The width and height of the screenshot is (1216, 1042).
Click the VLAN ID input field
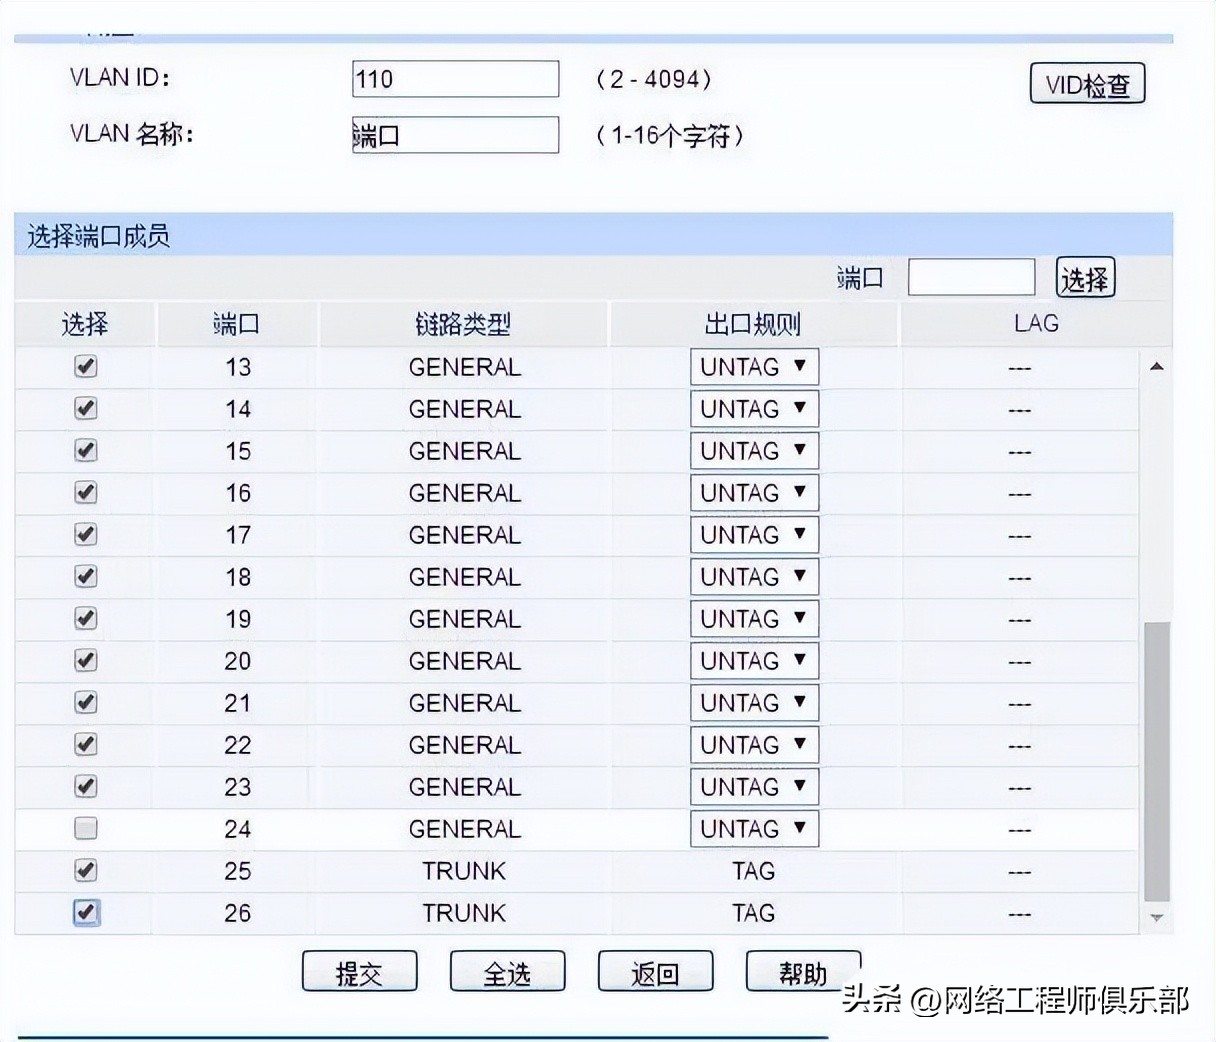click(x=454, y=78)
